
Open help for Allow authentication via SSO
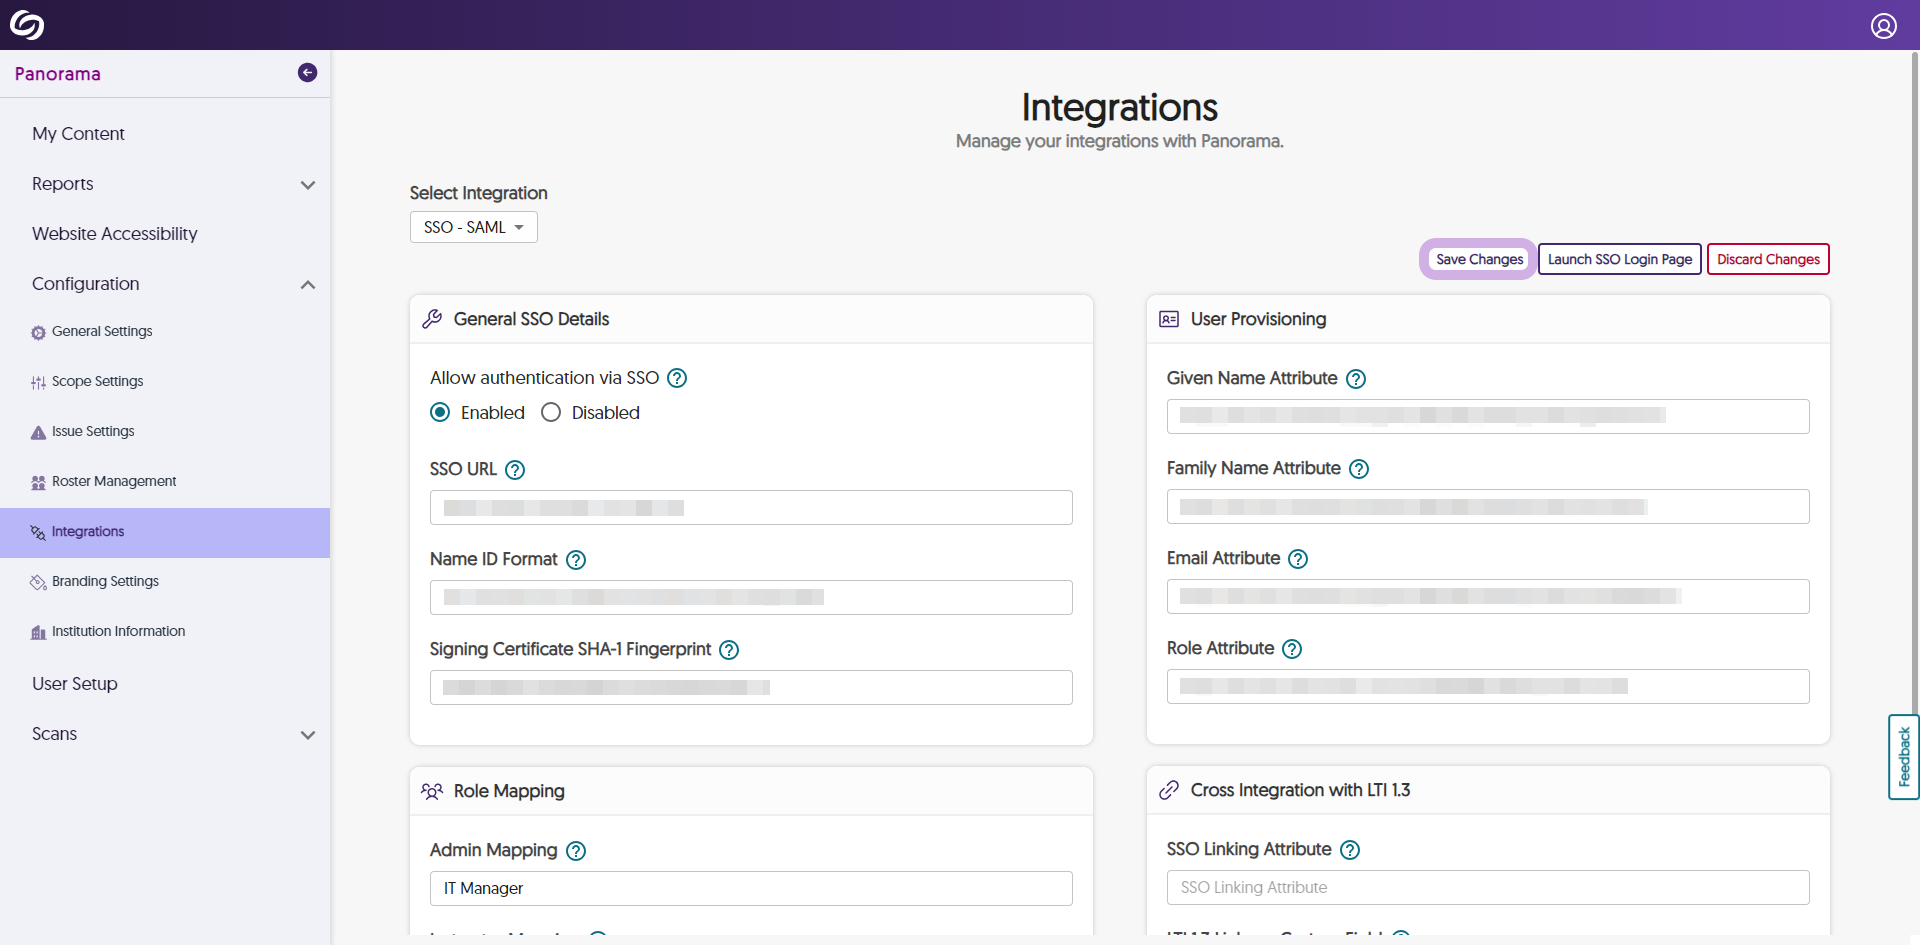(x=677, y=378)
